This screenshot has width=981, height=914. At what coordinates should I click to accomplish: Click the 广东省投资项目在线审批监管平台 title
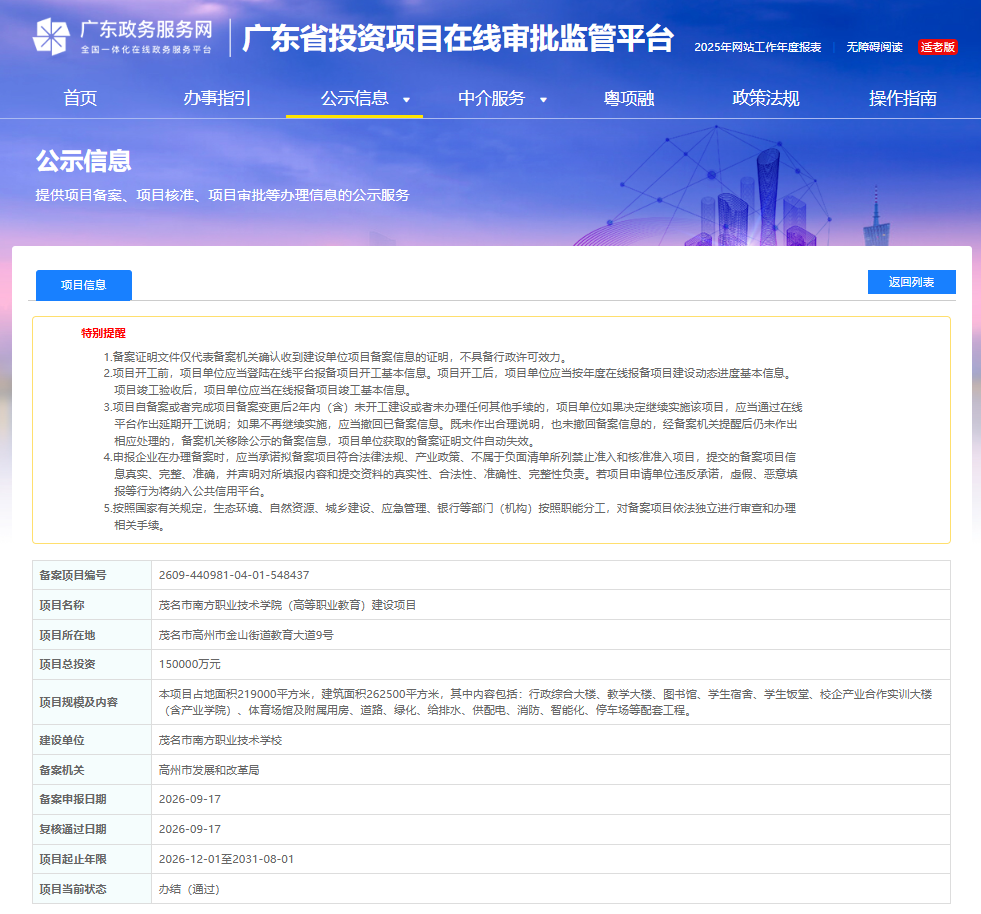(458, 38)
